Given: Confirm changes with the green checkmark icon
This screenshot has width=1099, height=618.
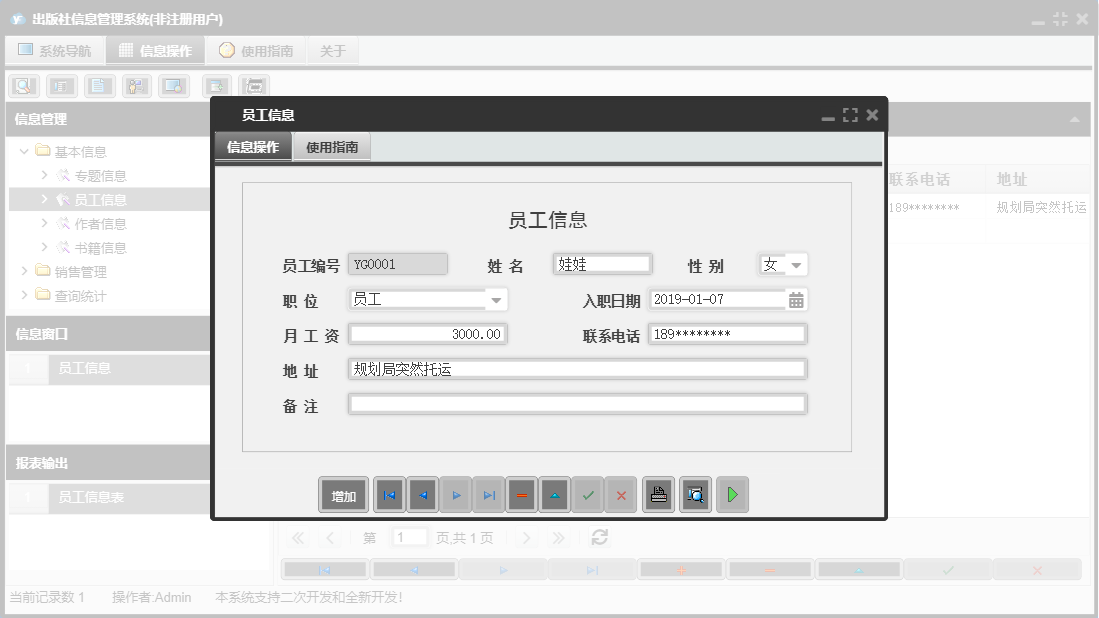Looking at the screenshot, I should pyautogui.click(x=587, y=494).
